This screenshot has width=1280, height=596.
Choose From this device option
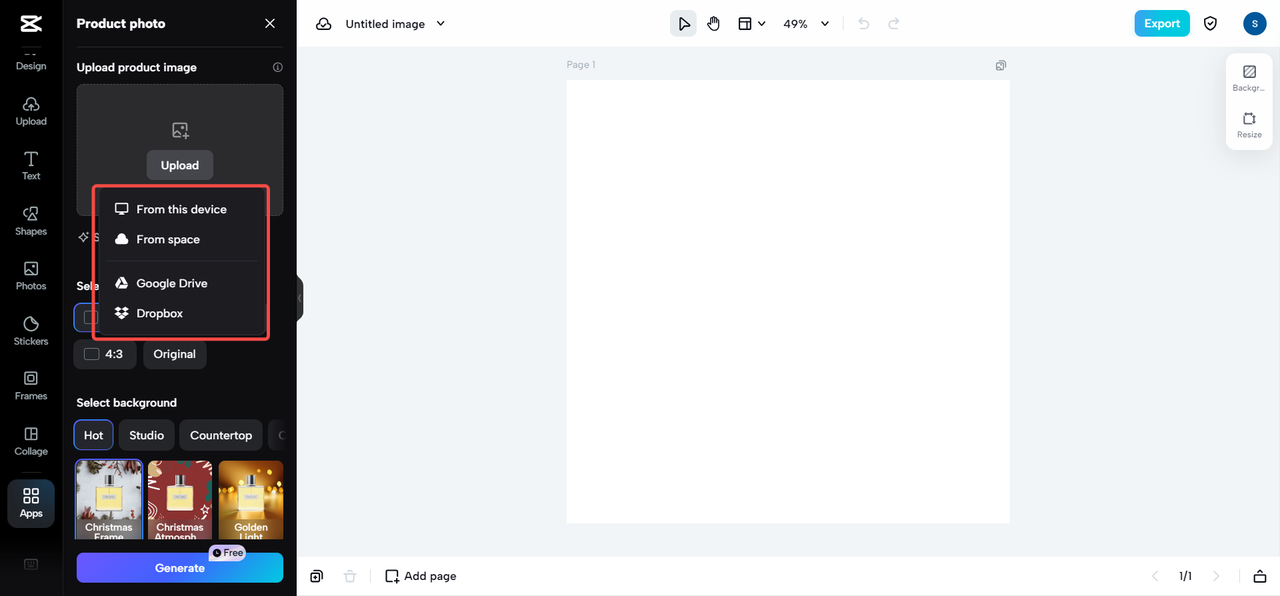tap(181, 209)
